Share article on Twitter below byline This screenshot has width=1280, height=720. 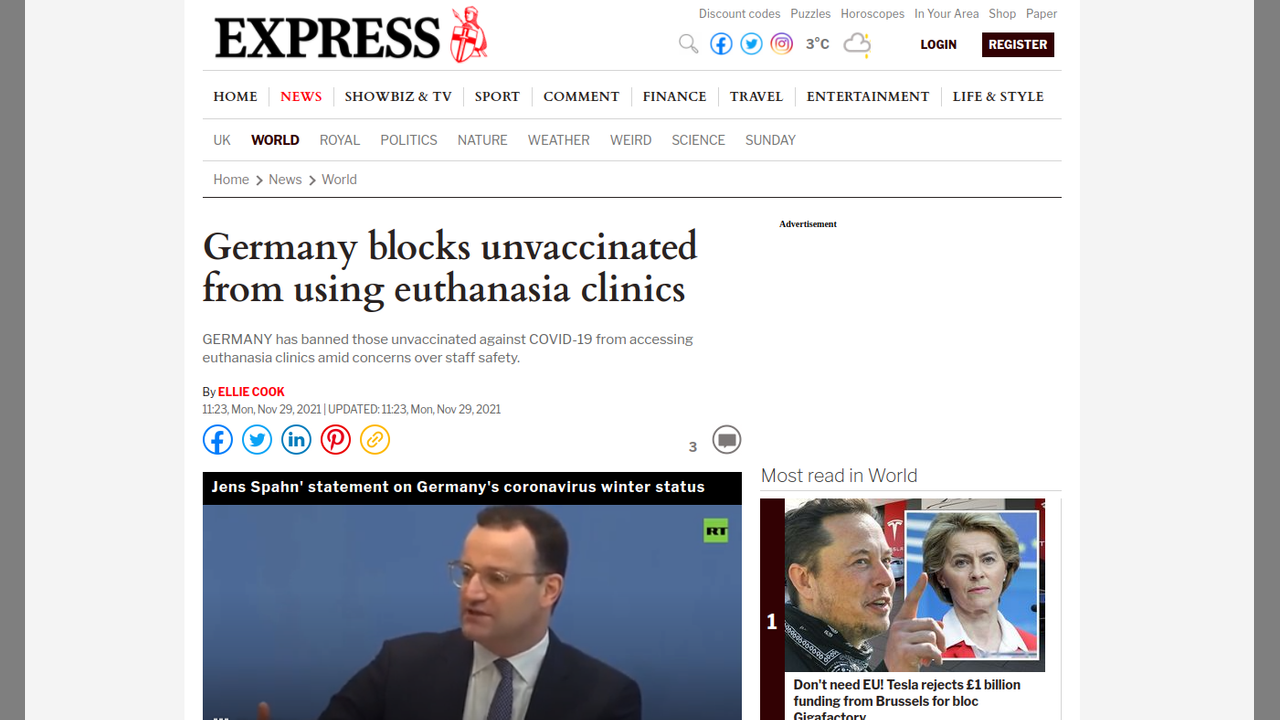257,440
